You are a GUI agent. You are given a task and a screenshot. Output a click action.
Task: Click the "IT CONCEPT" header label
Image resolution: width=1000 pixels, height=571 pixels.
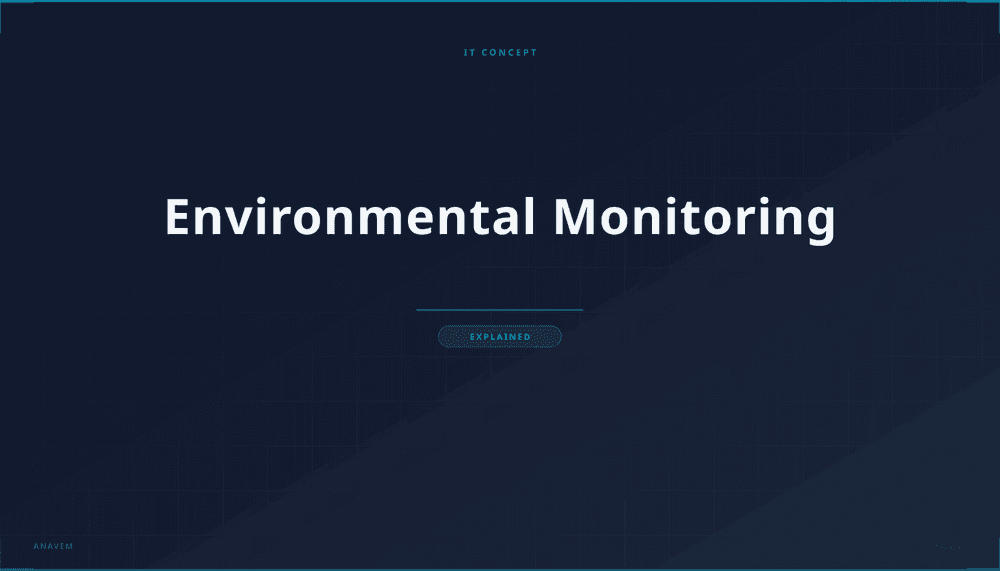500,52
